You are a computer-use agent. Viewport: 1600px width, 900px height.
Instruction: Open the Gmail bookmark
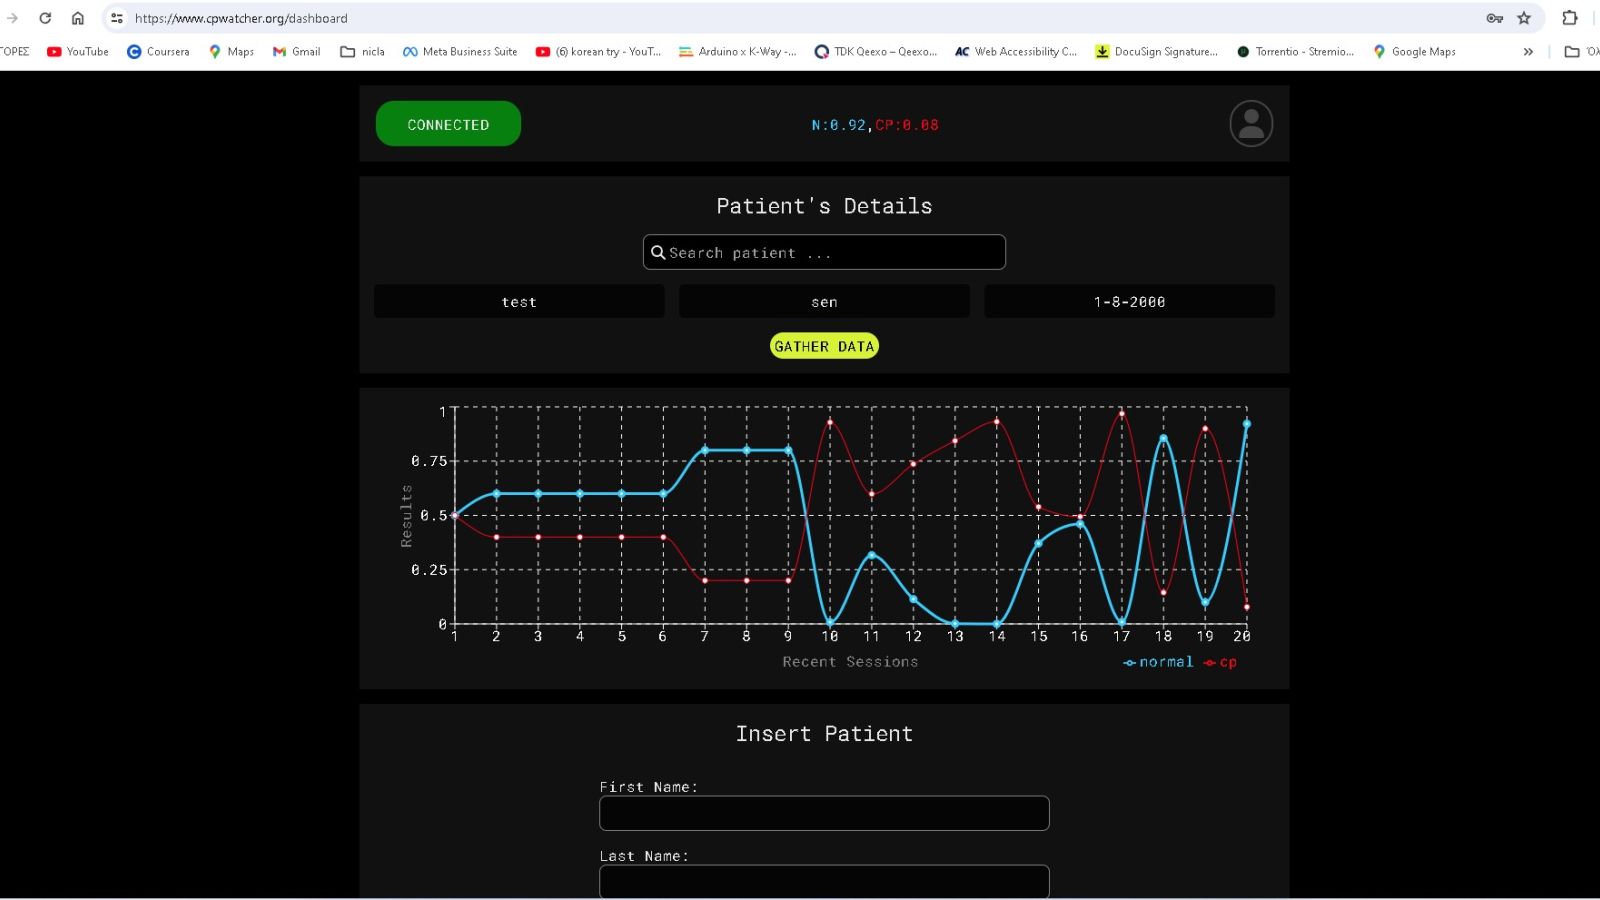point(297,51)
